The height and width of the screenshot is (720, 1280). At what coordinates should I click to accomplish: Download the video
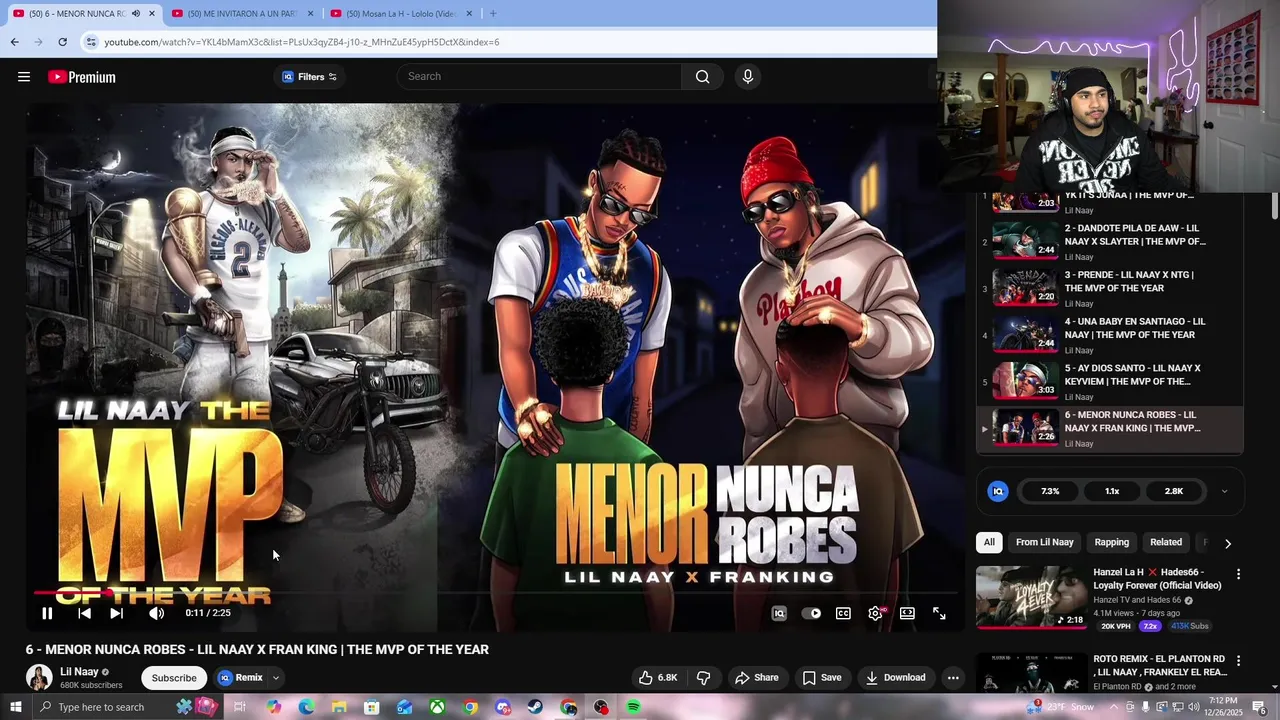[x=895, y=677]
